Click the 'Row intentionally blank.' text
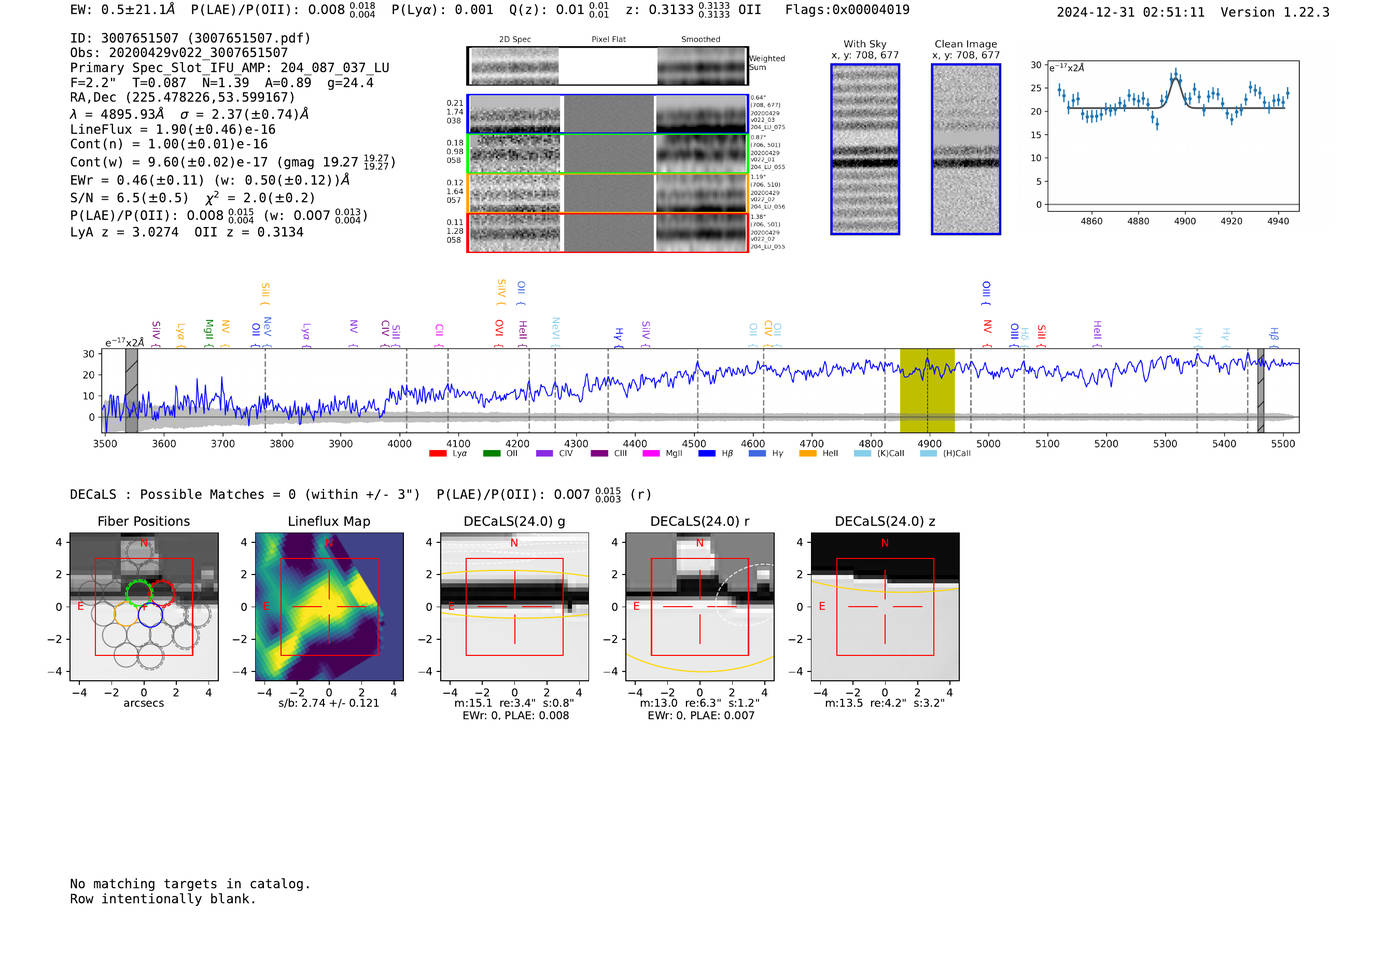The width and height of the screenshot is (1400, 953). pyautogui.click(x=163, y=899)
